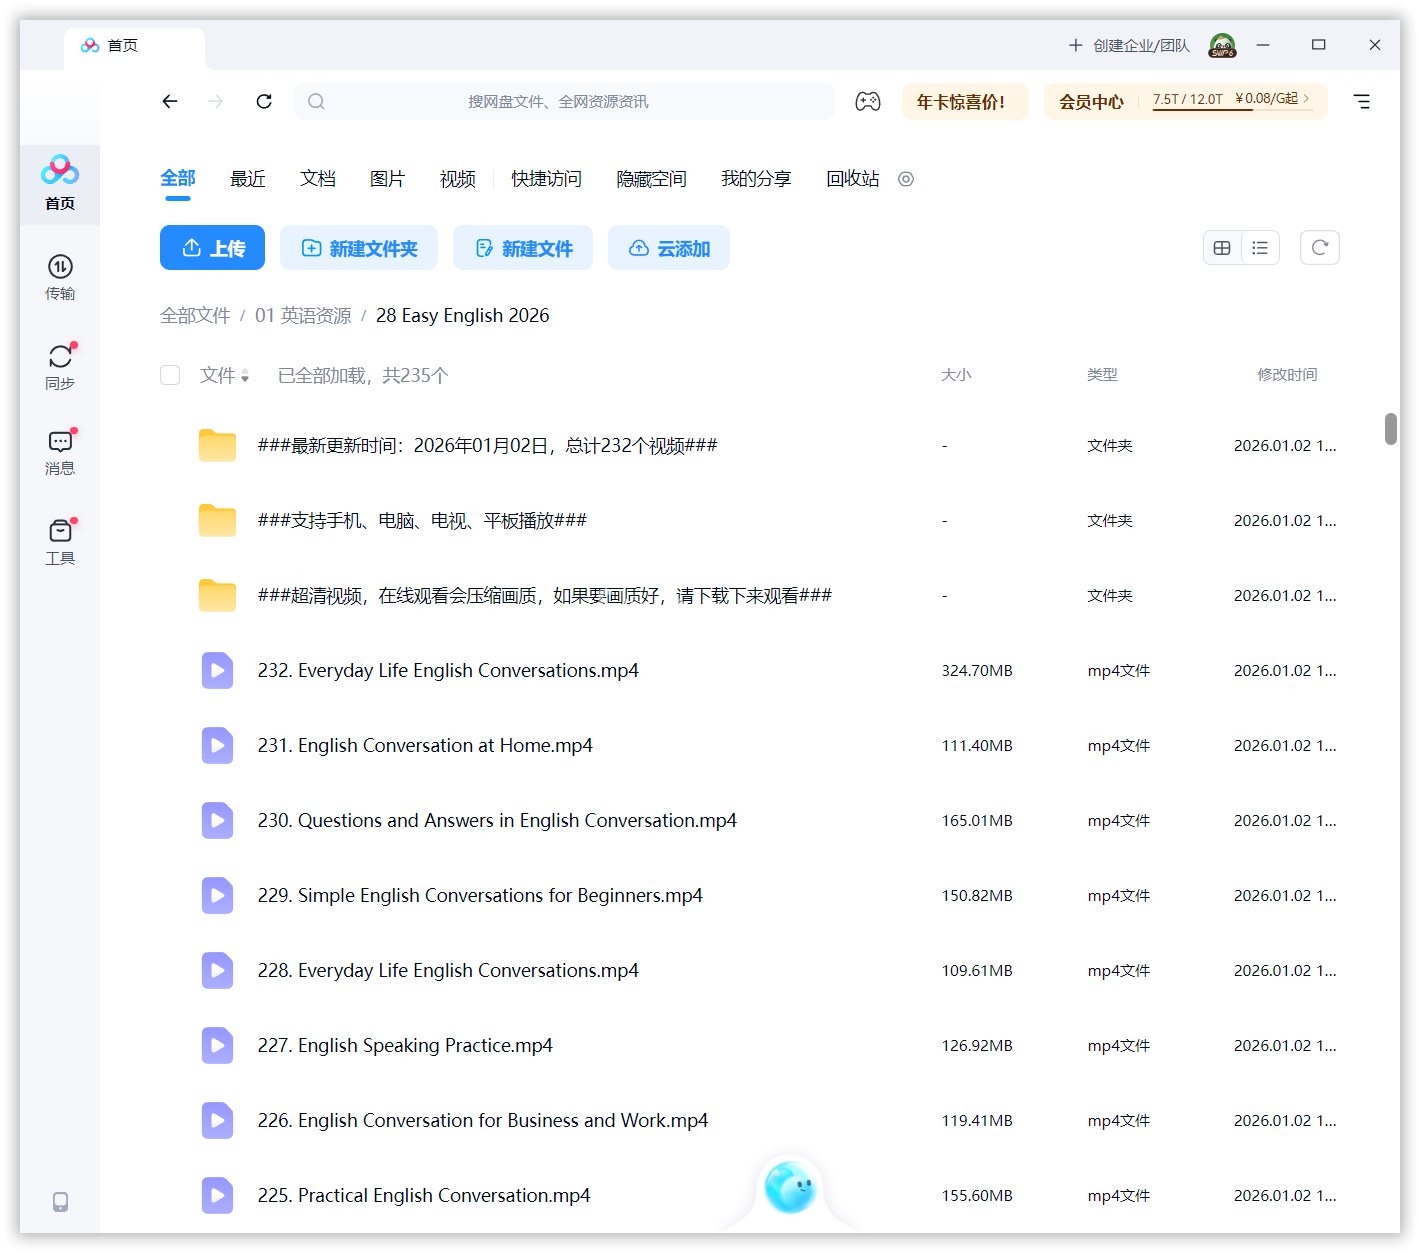Image resolution: width=1420 pixels, height=1253 pixels.
Task: Click the browser-style reload icon
Action: [x=264, y=101]
